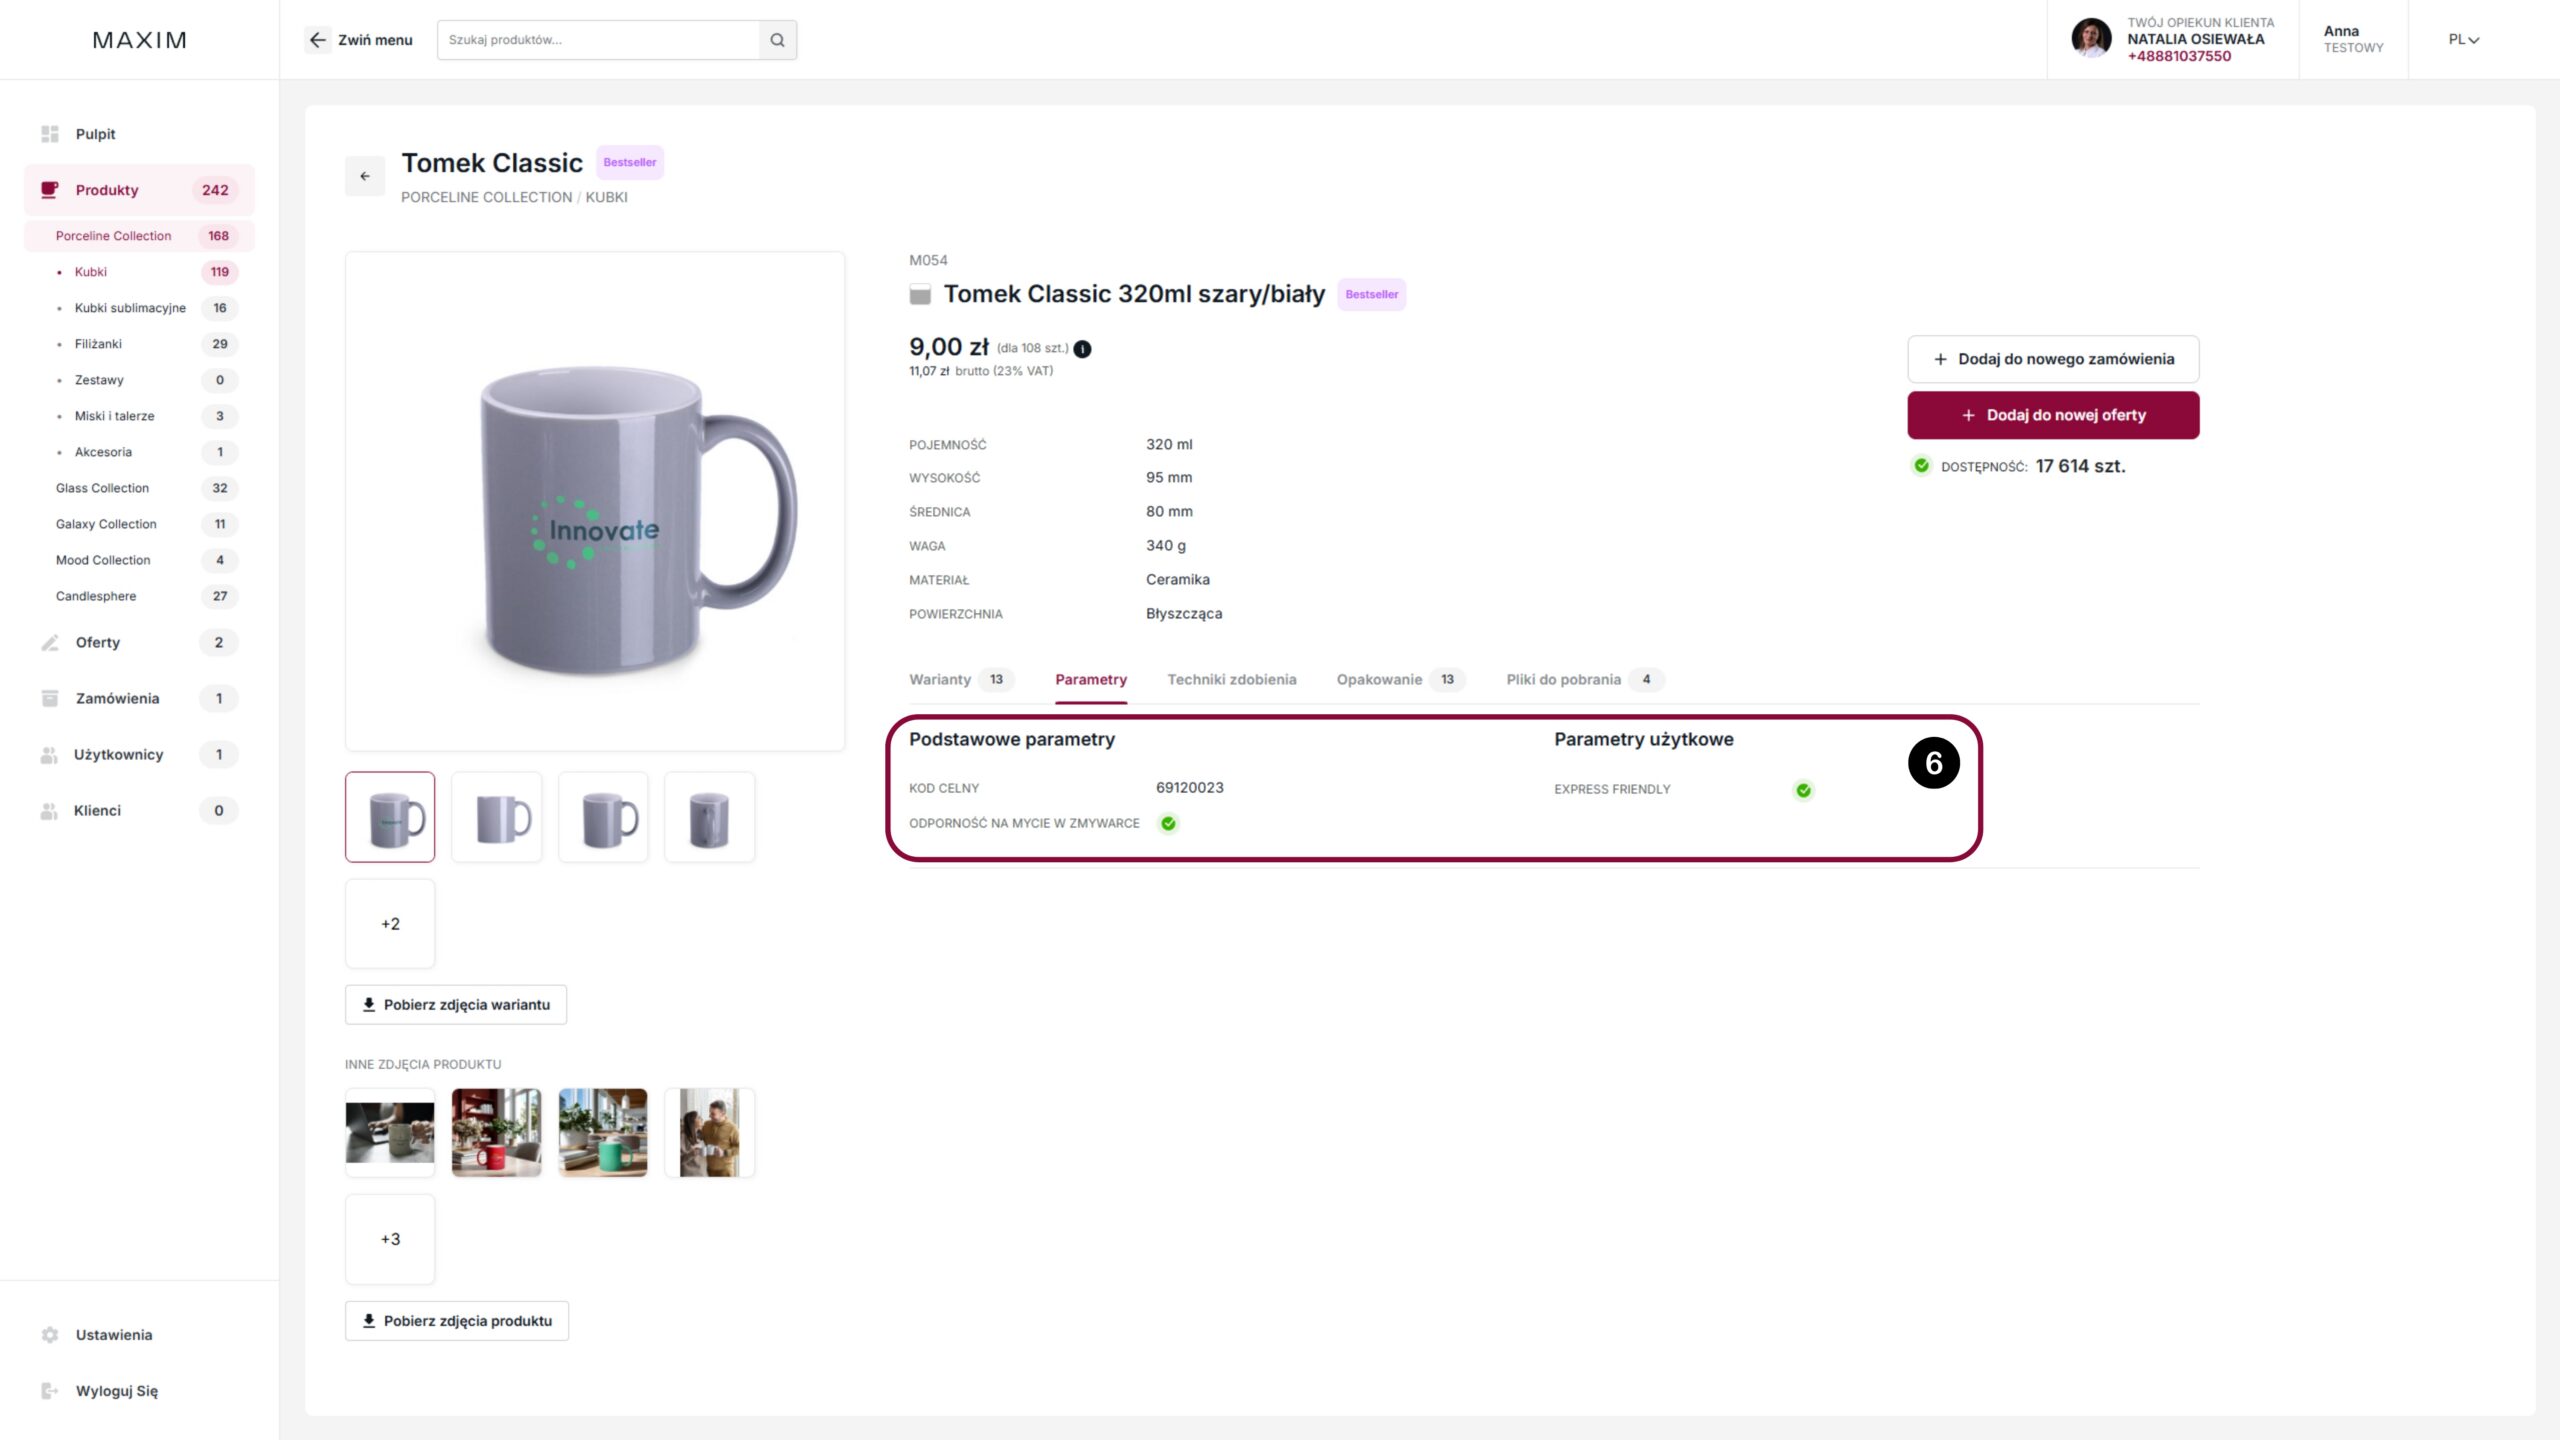Switch to the Techniki zdobienia tab
Image resolution: width=2560 pixels, height=1440 pixels.
click(x=1231, y=679)
